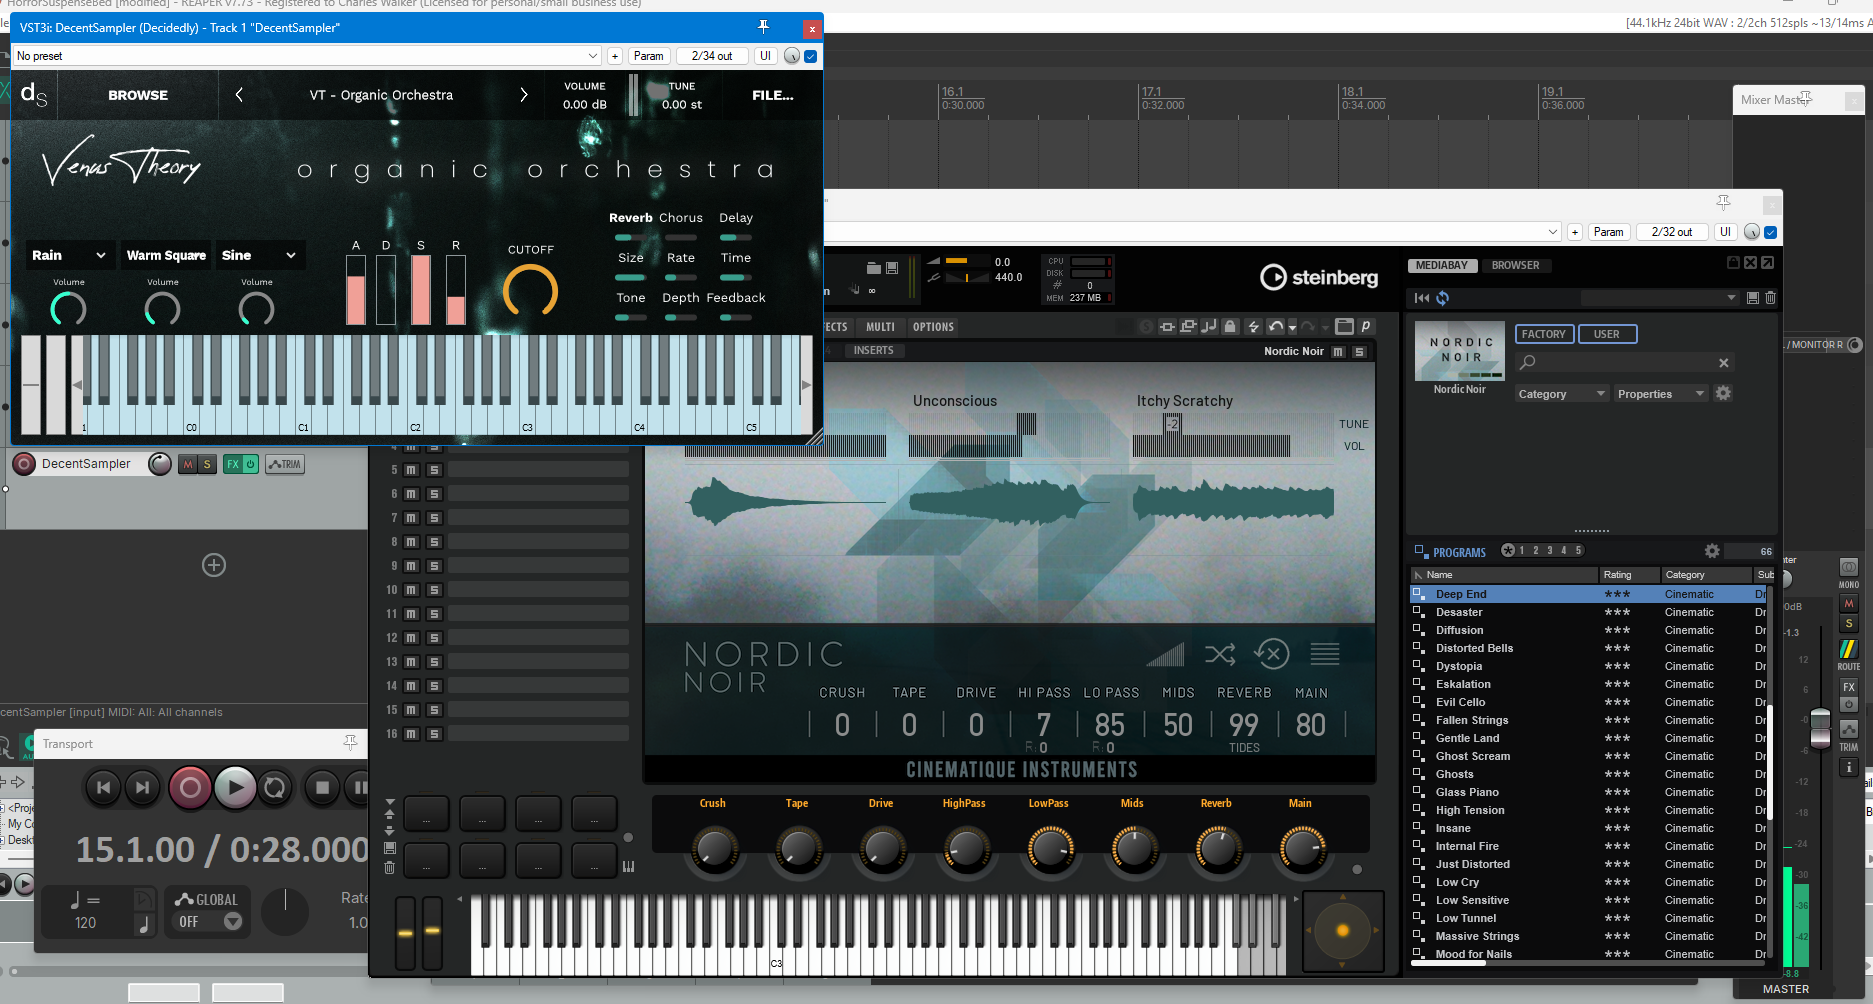Click BROWSE in DecentSampler
Screen dimensions: 1873x1004
click(x=138, y=95)
